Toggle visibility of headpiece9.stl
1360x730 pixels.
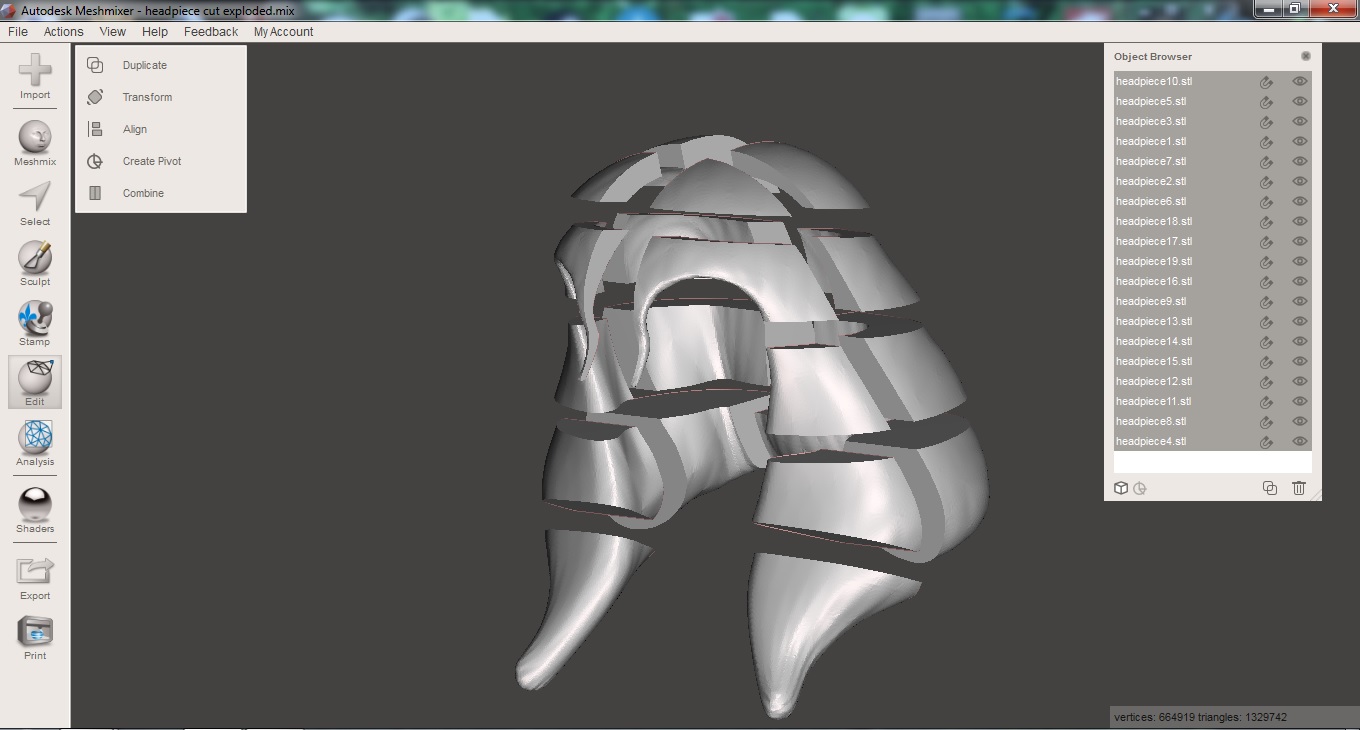[x=1300, y=301]
